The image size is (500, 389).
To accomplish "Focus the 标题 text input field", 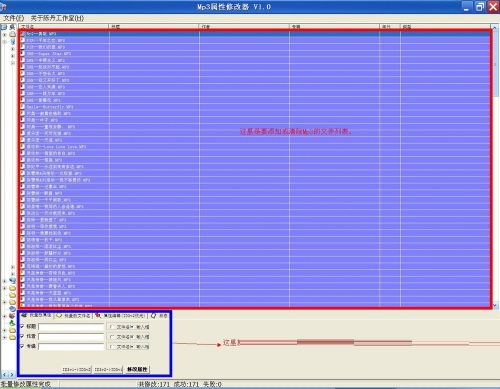I will pyautogui.click(x=71, y=327).
